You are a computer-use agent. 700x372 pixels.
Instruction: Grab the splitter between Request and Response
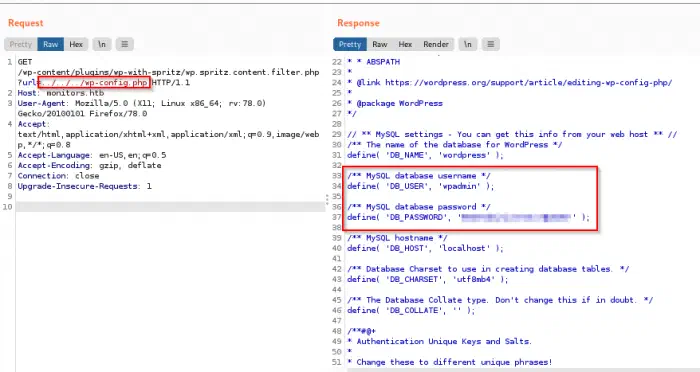[x=328, y=200]
